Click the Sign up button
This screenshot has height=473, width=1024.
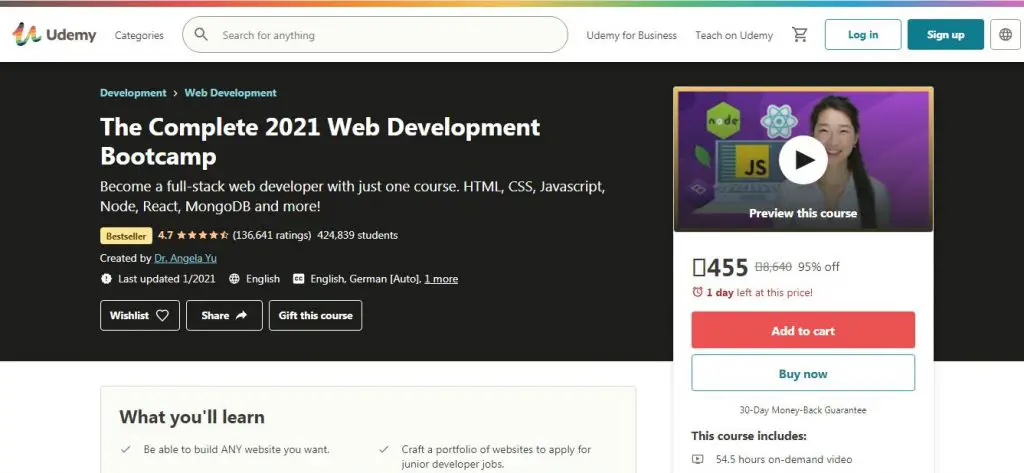click(x=945, y=35)
